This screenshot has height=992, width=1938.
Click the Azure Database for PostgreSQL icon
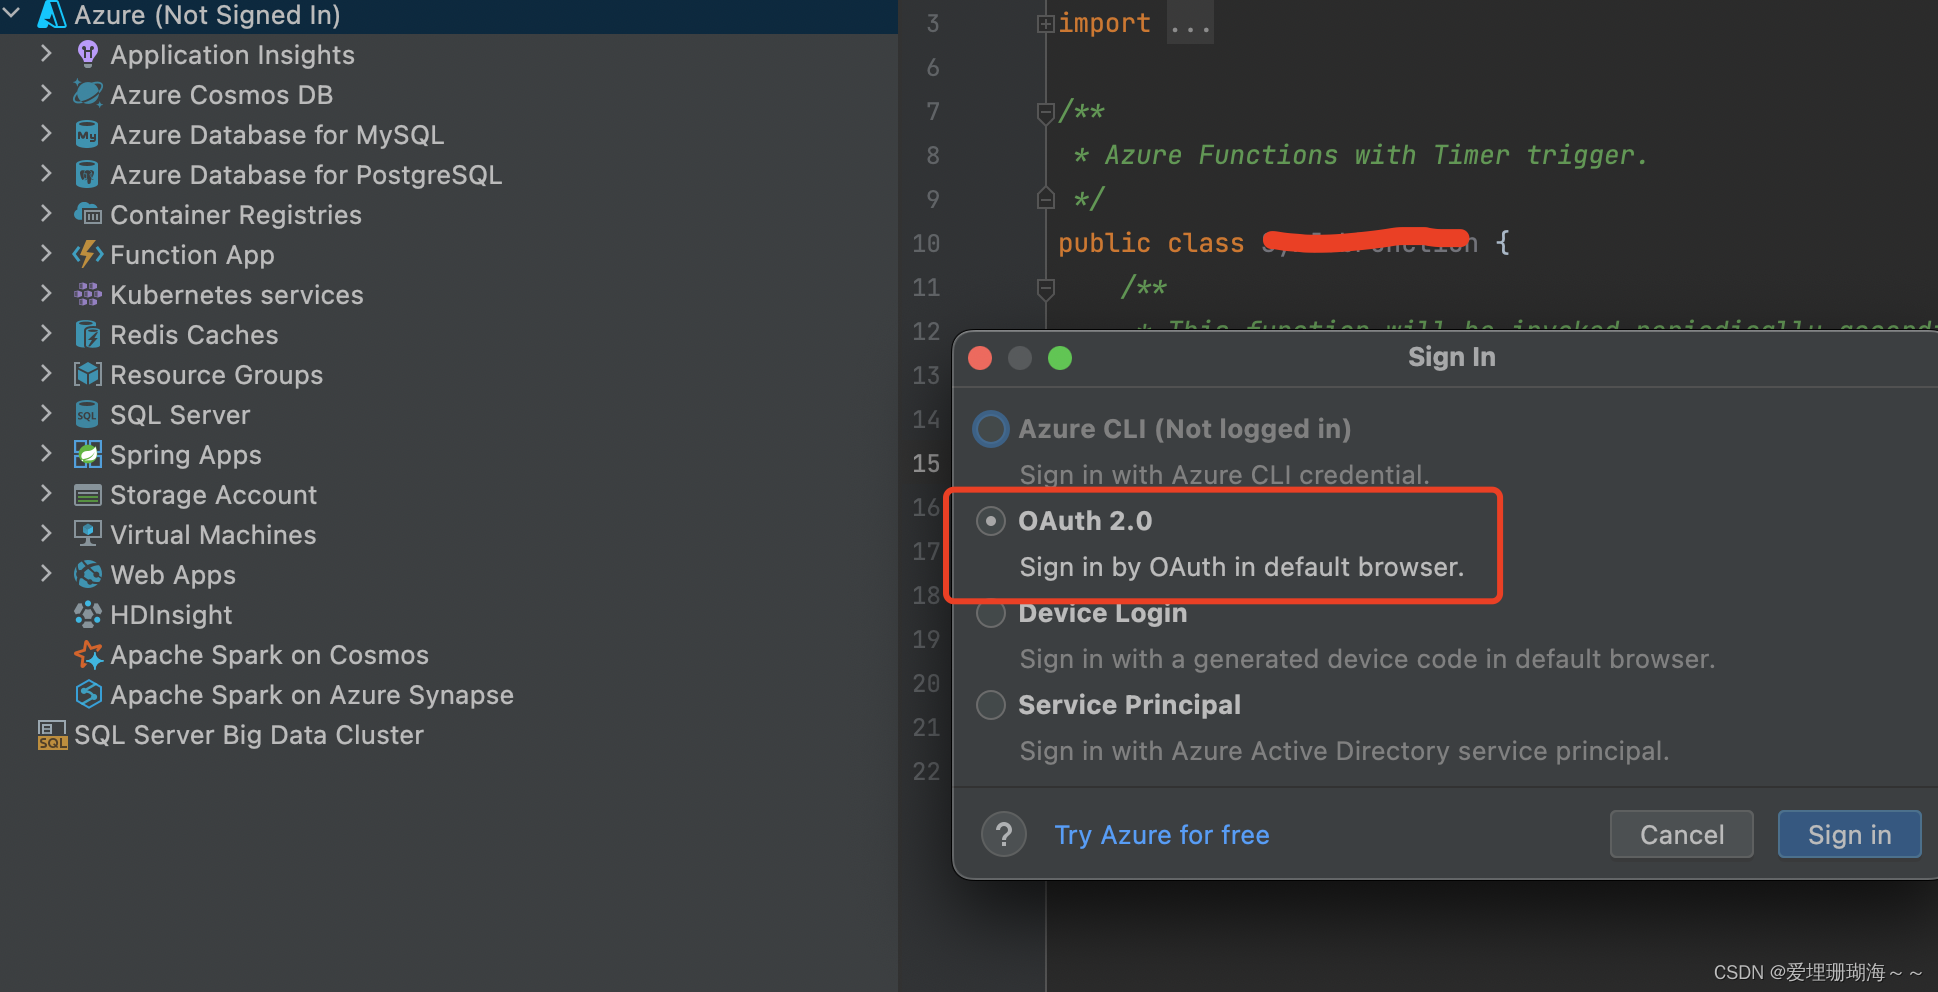pos(88,174)
